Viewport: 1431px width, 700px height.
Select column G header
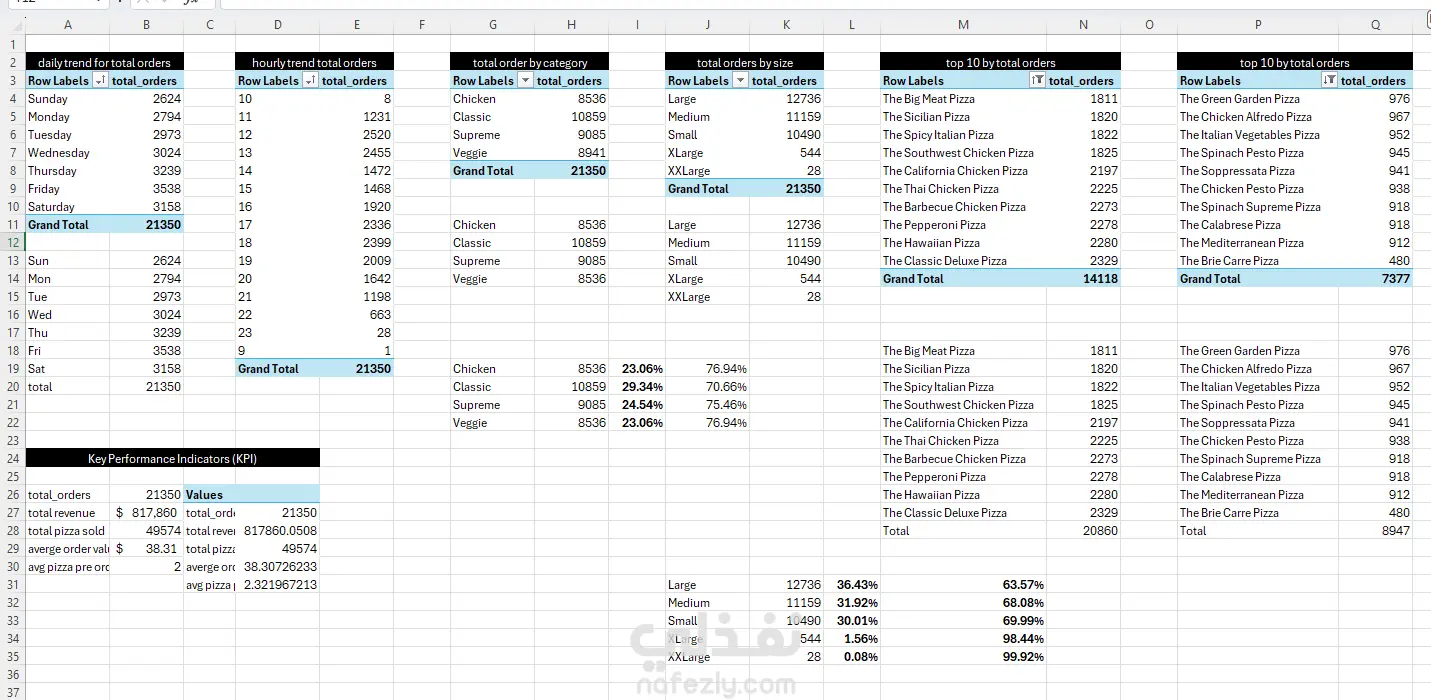(x=492, y=24)
